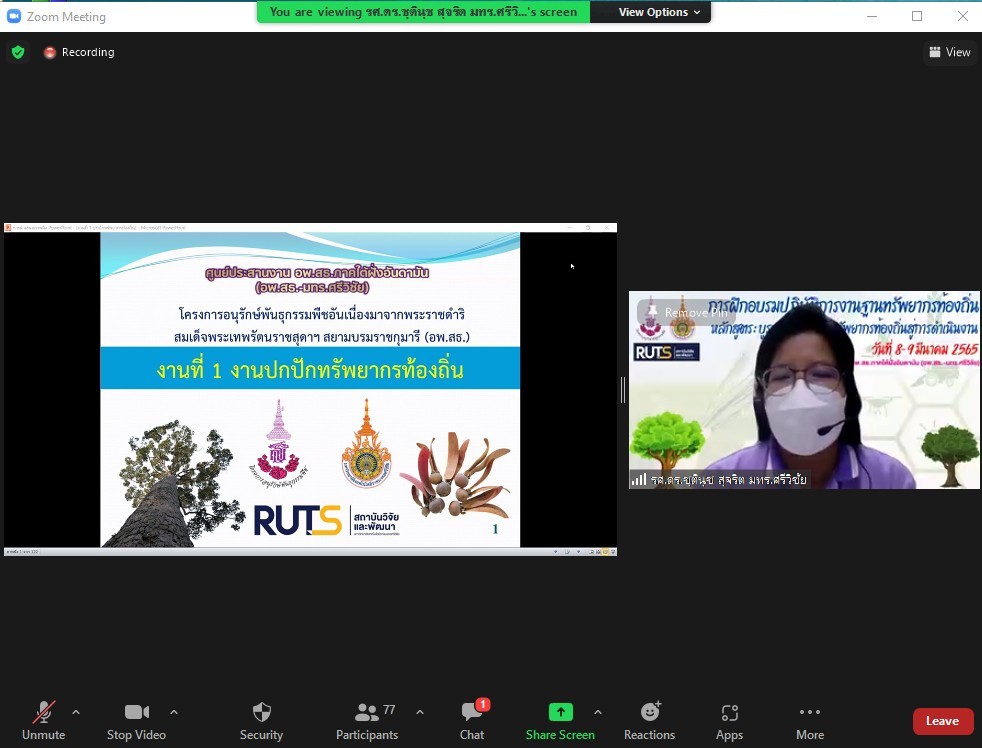Open the Reactions emoji picker
This screenshot has width=982, height=748.
pos(650,720)
